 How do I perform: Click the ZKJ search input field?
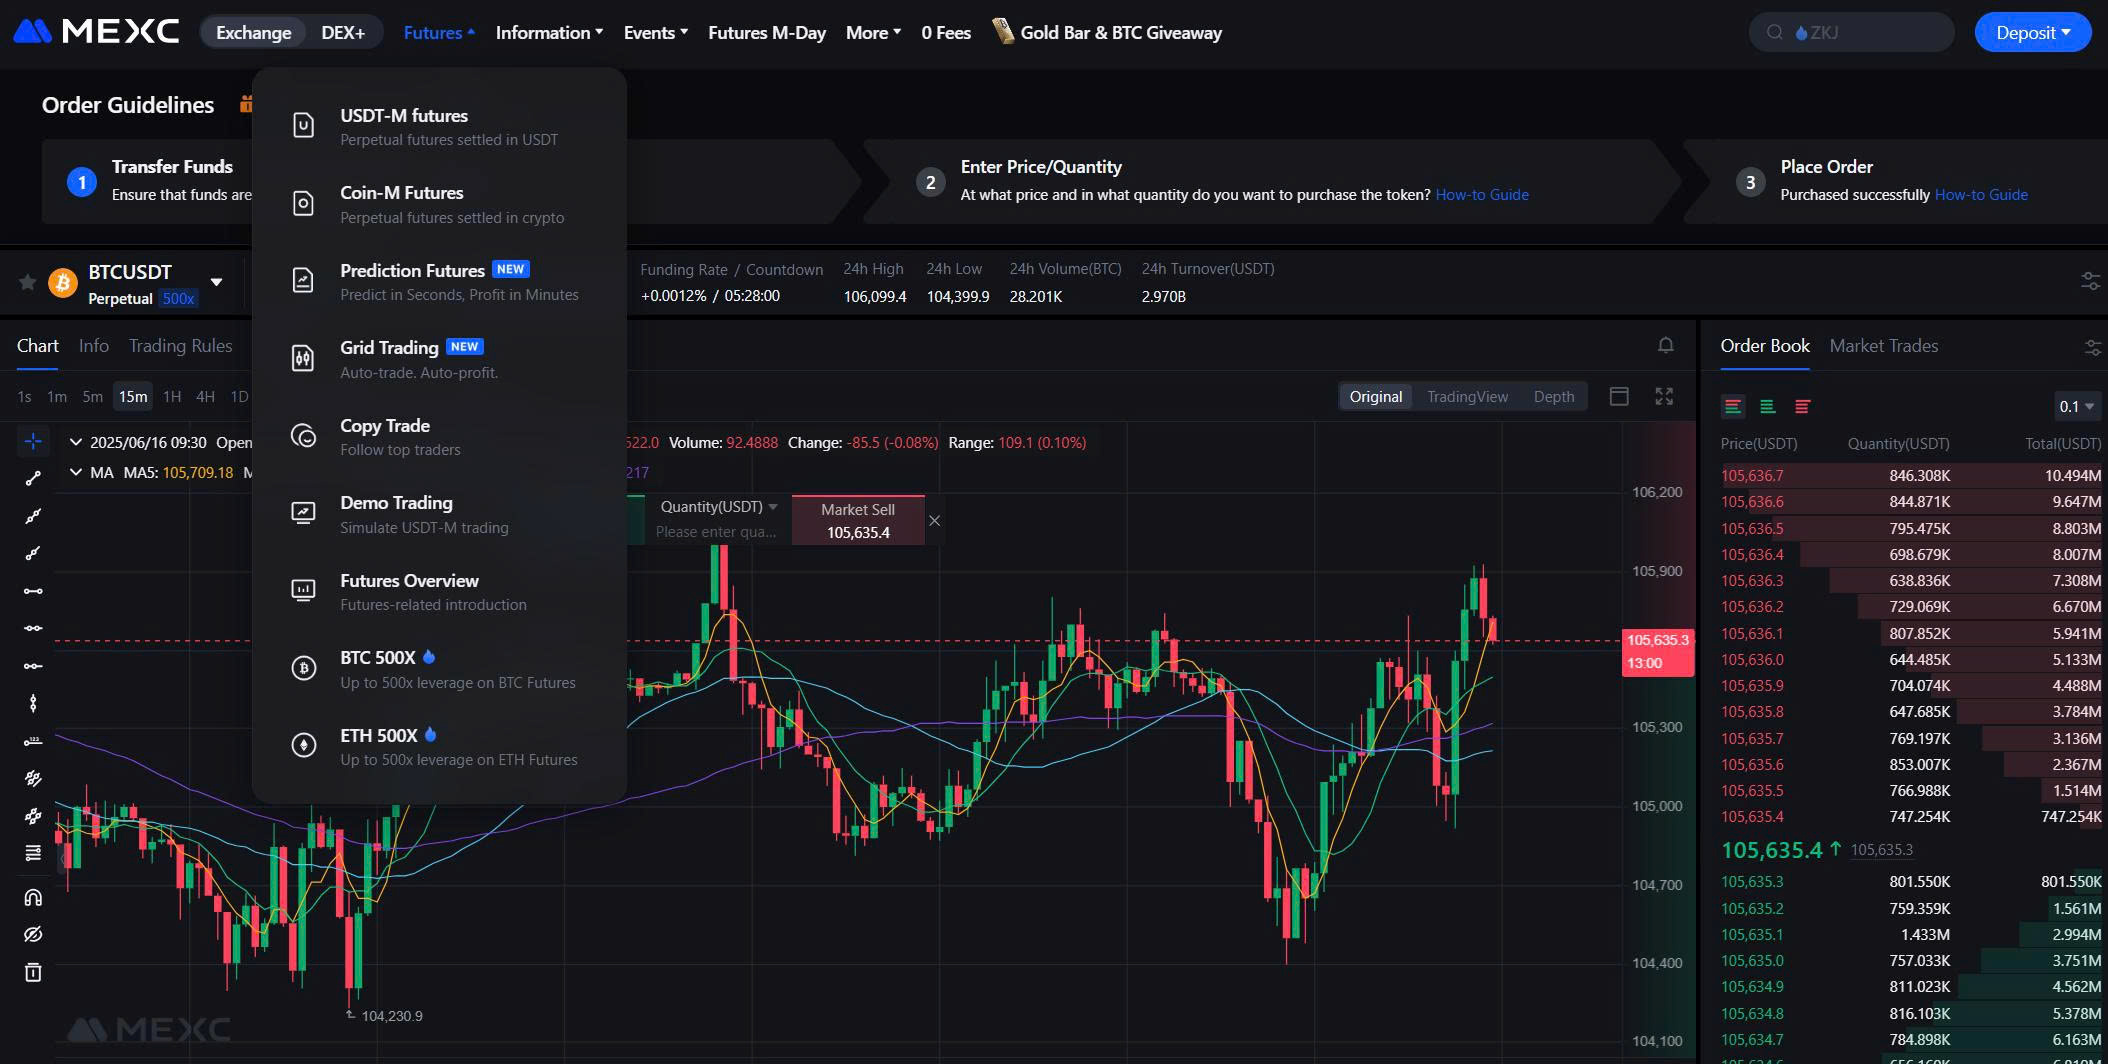coord(1852,32)
